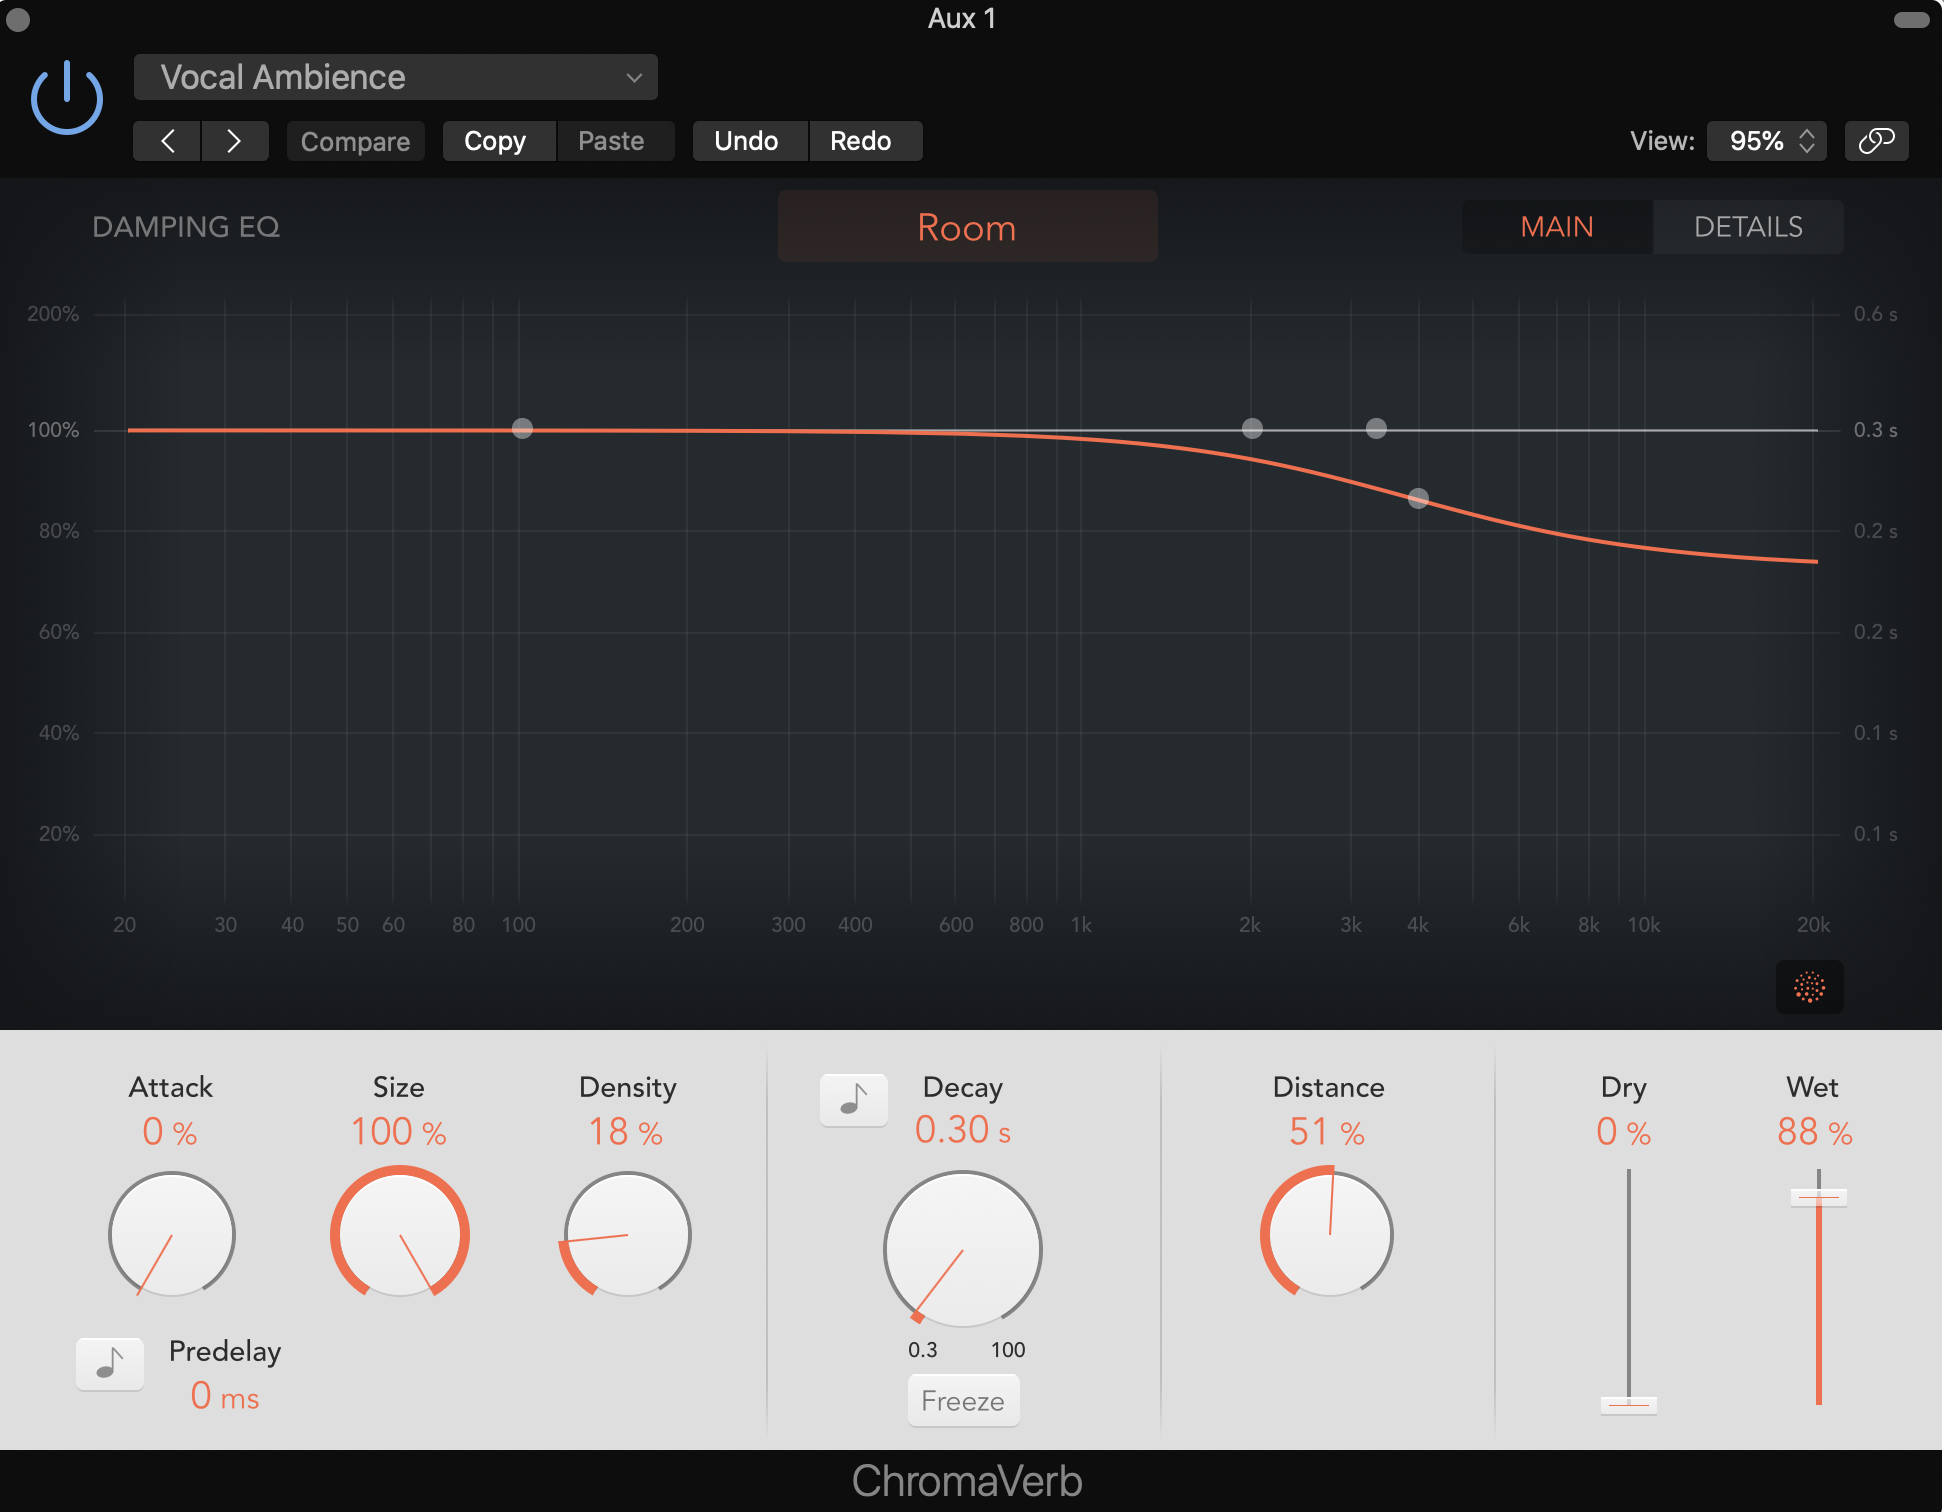The width and height of the screenshot is (1944, 1512).
Task: Click the Decay knob
Action: 962,1250
